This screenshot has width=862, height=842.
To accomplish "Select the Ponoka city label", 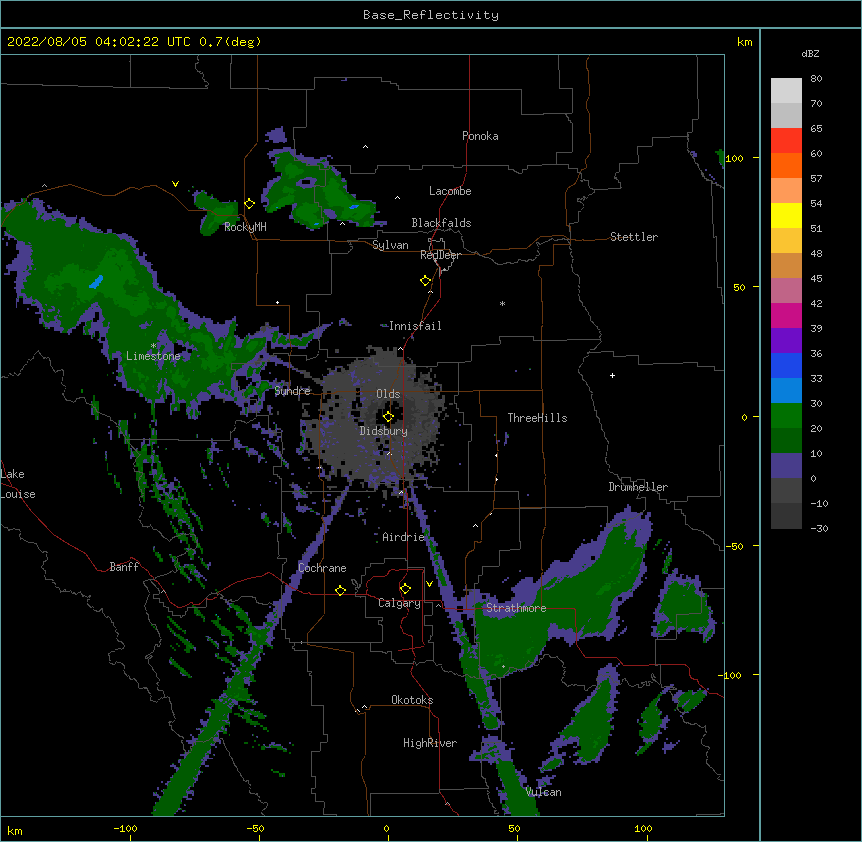I will 480,136.
